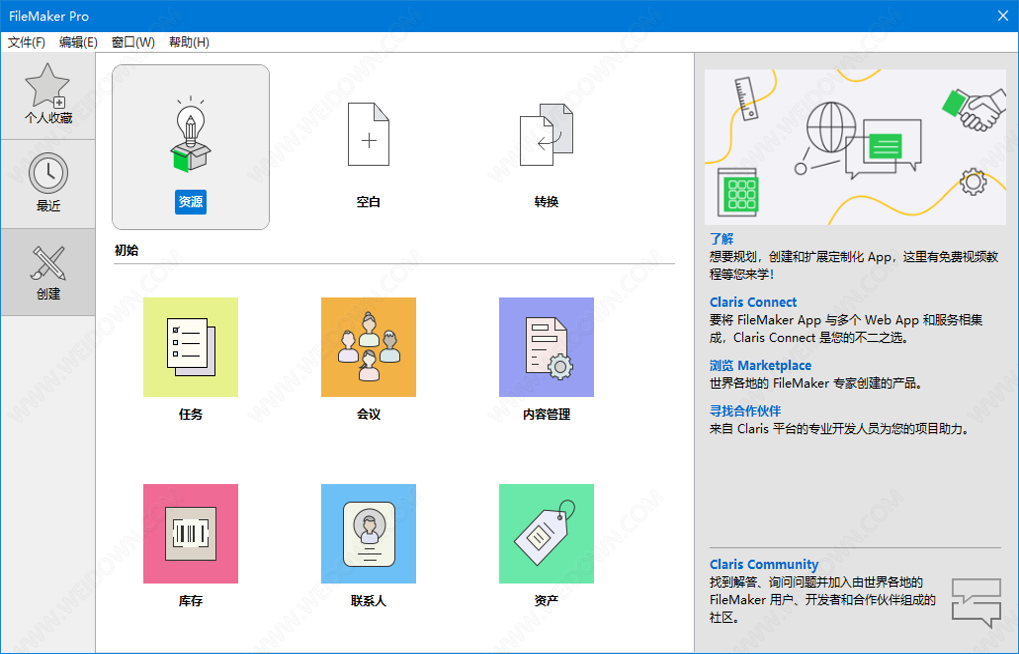The image size is (1019, 654).
Task: Open the 帮助(H) menu
Action: [189, 42]
